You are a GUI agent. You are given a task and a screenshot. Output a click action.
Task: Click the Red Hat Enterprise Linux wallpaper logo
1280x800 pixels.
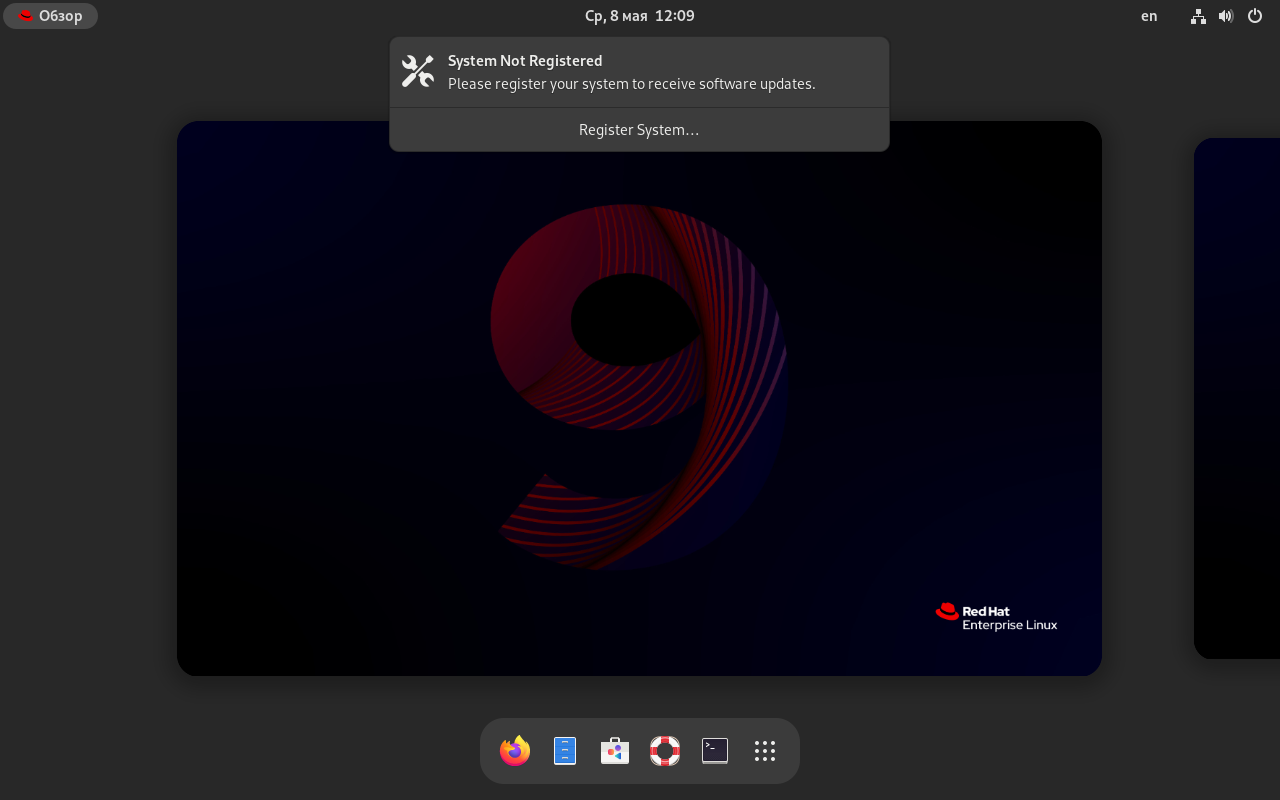(996, 617)
